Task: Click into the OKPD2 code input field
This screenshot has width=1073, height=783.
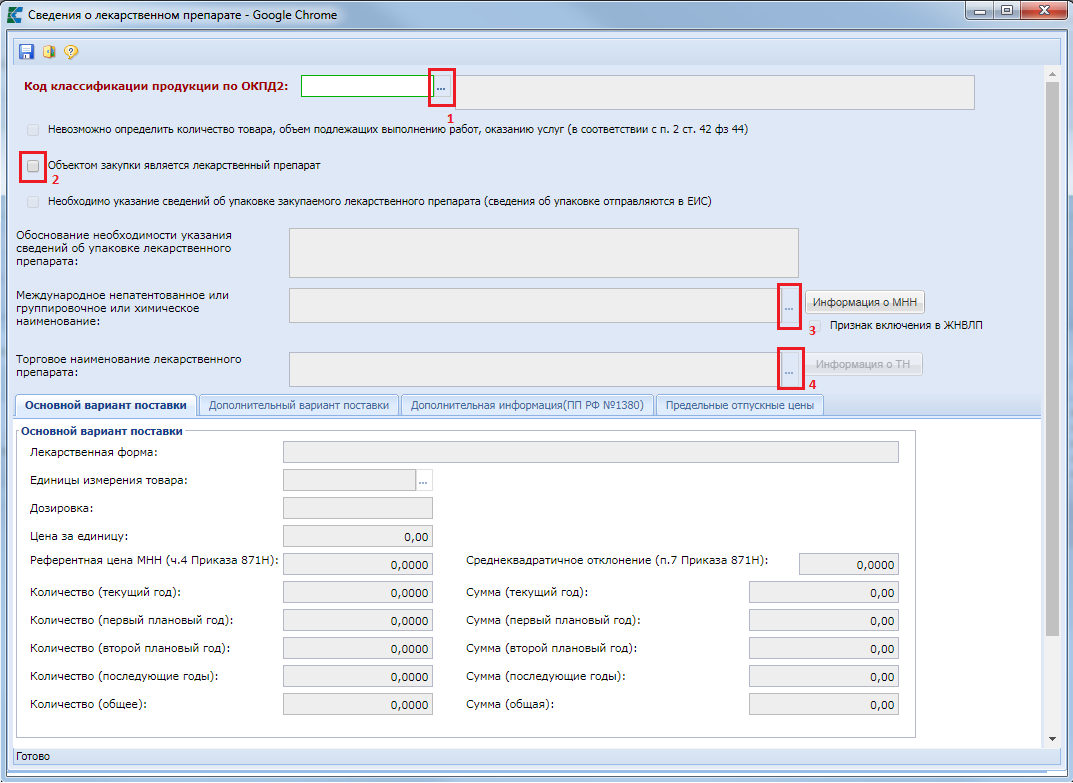Action: [366, 87]
